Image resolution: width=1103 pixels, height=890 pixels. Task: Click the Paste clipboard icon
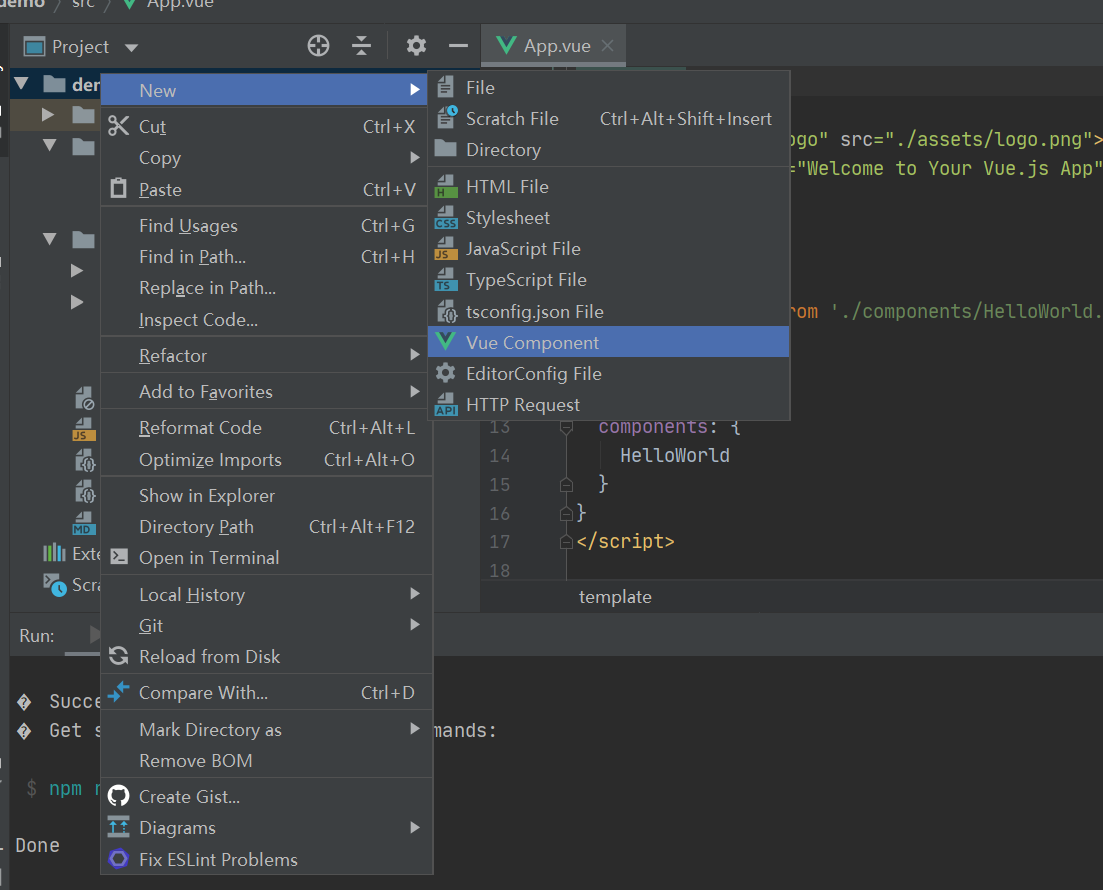click(x=118, y=189)
